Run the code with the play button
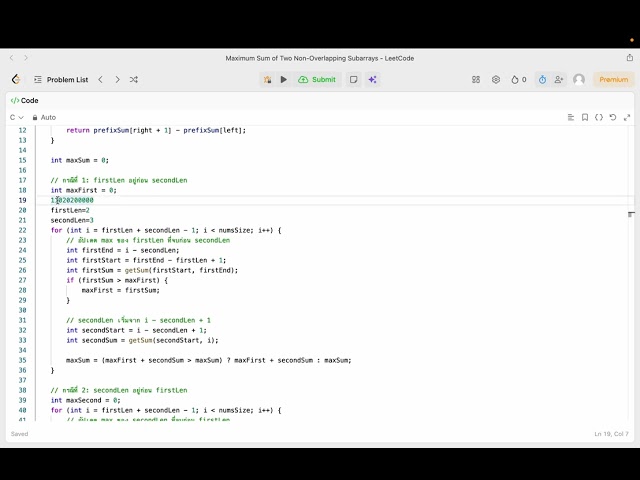This screenshot has height=480, width=640. point(284,80)
